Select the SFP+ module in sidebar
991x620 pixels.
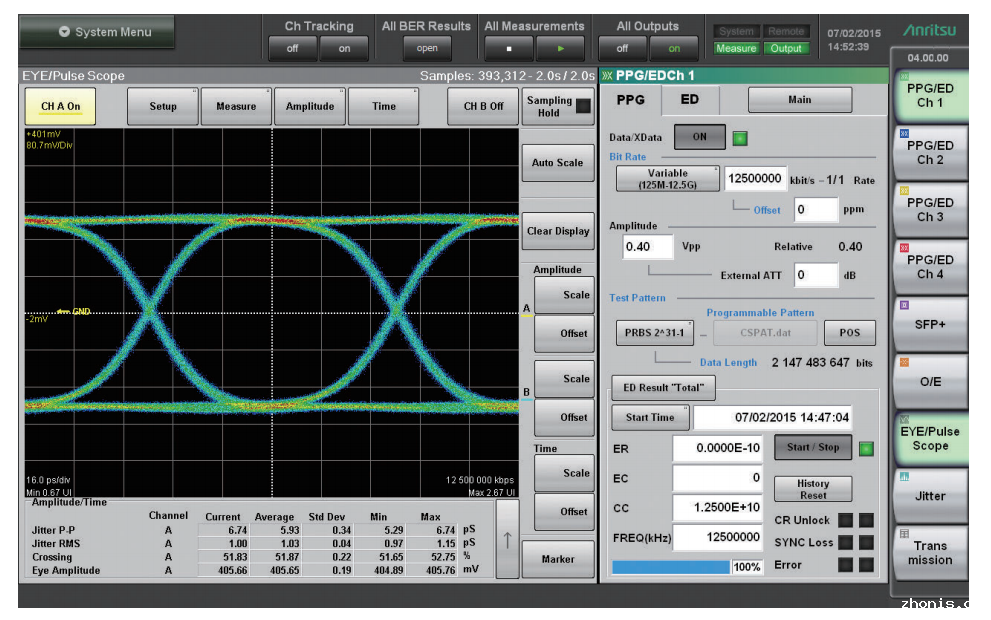click(929, 324)
